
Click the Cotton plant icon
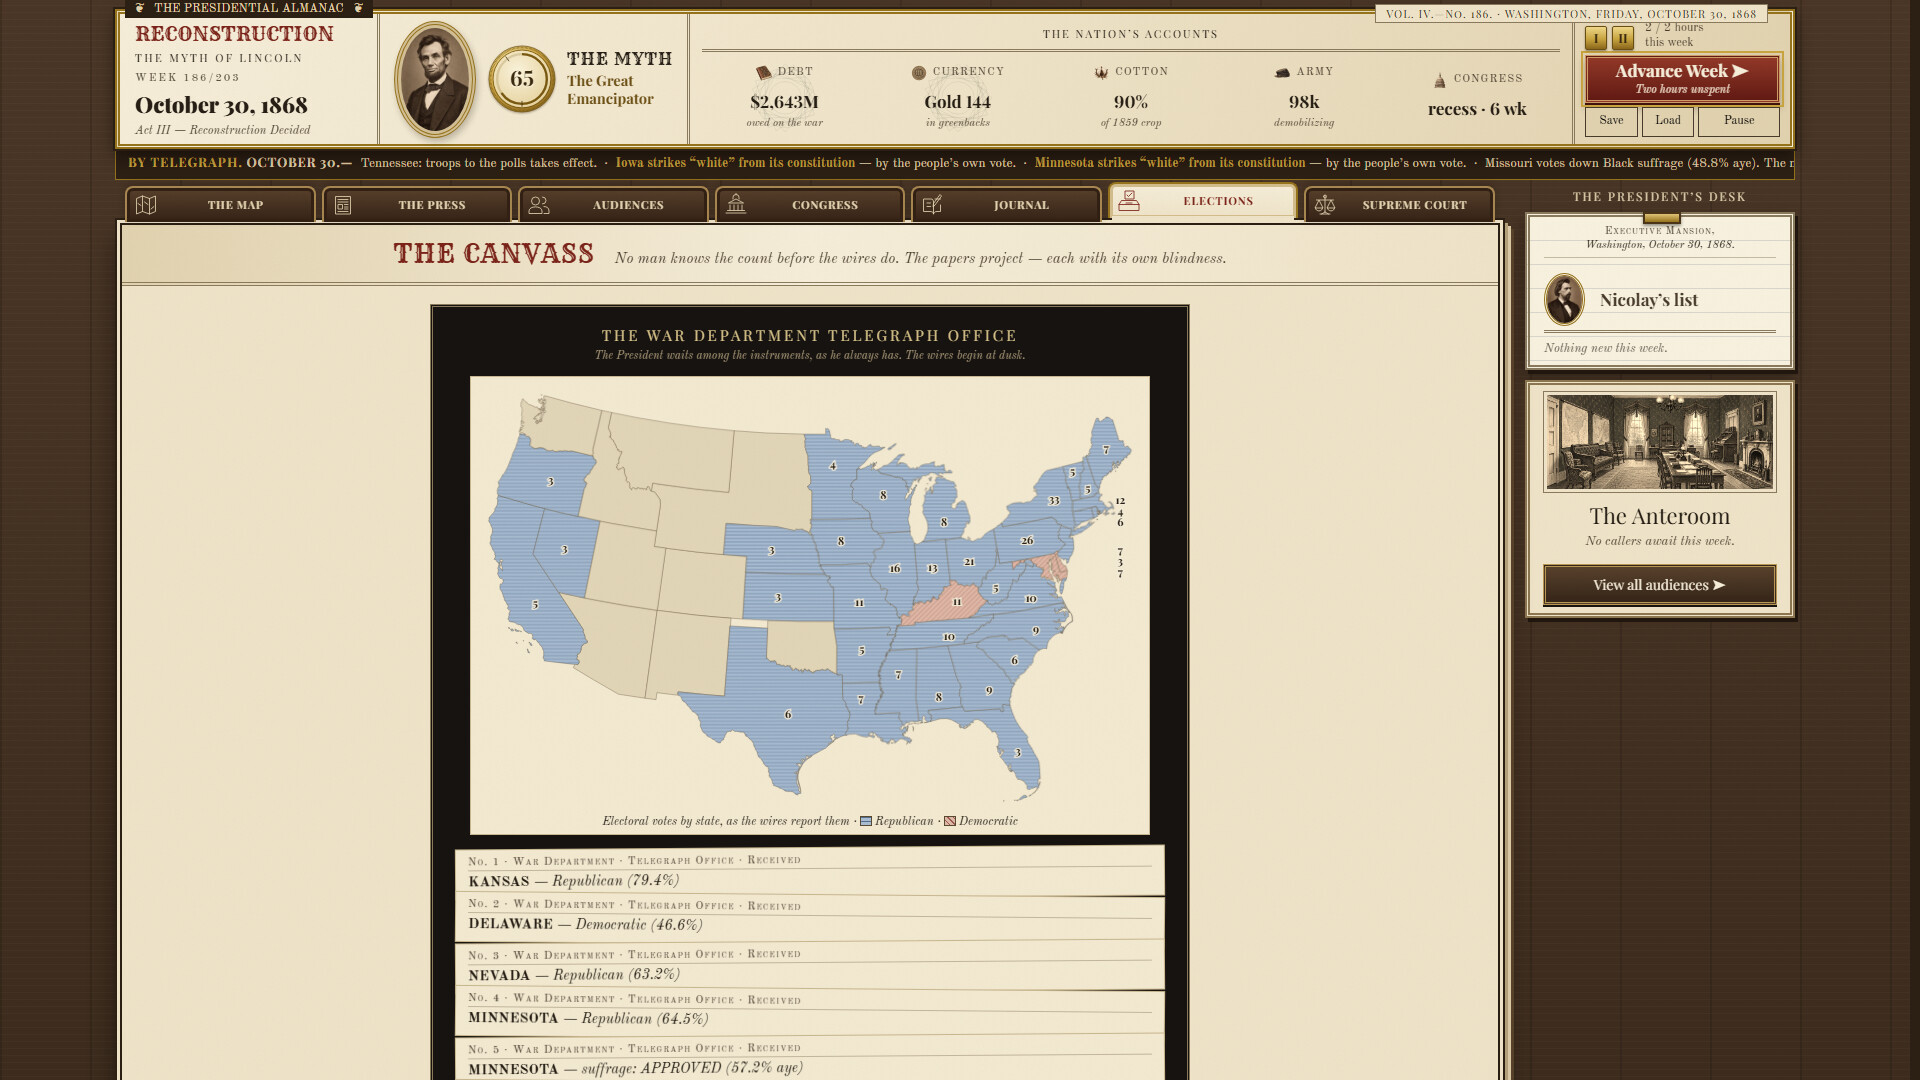tap(1101, 72)
